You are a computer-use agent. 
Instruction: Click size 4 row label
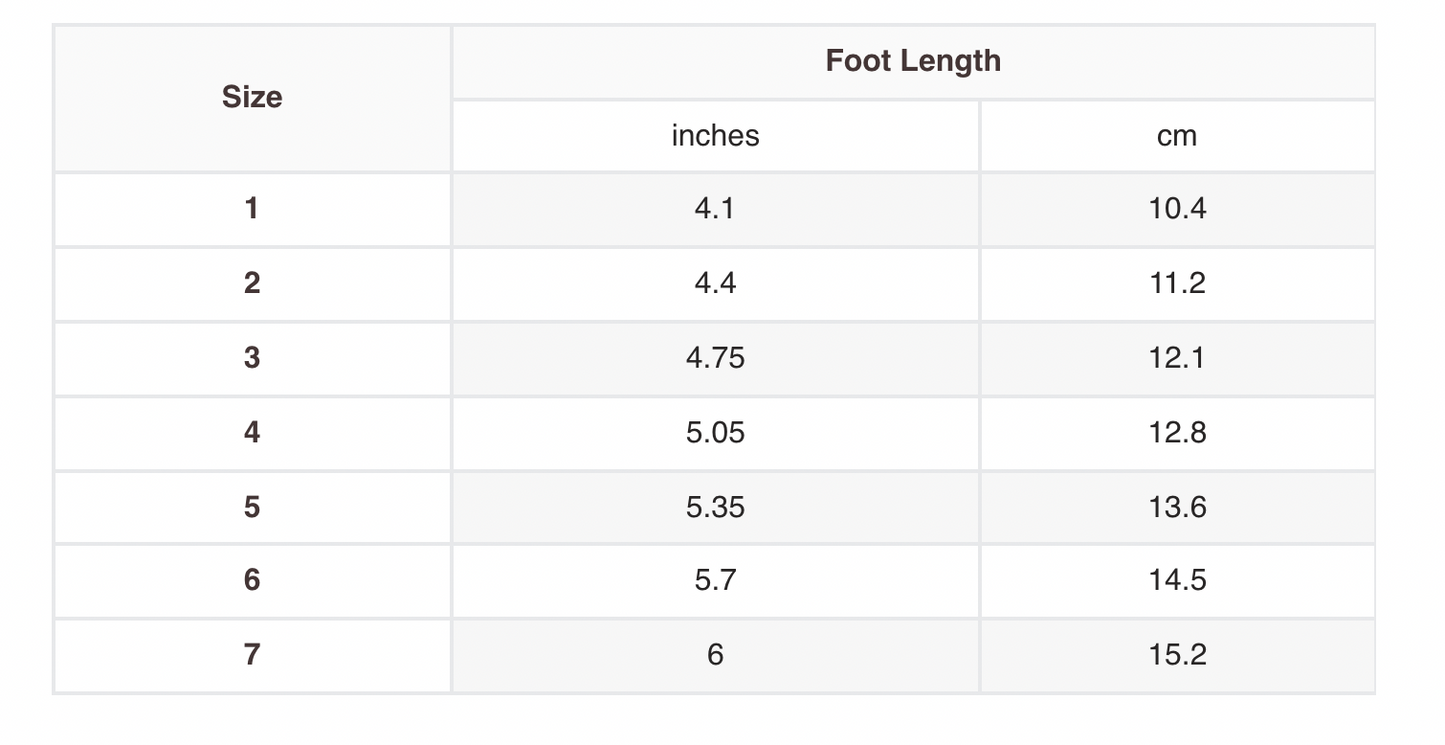[252, 432]
